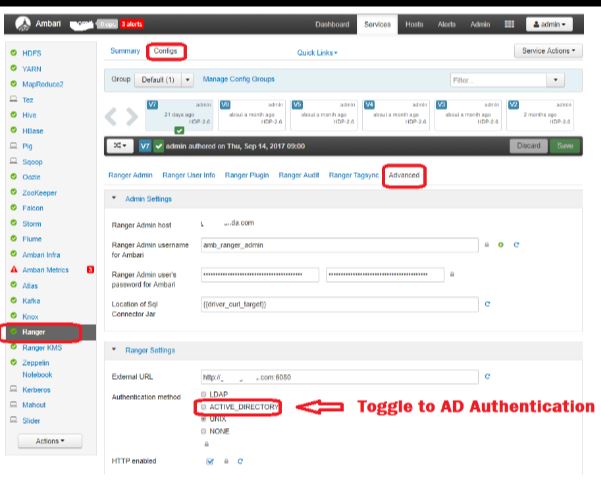This screenshot has width=601, height=482.
Task: Click the red alerts badge
Action: point(132,24)
